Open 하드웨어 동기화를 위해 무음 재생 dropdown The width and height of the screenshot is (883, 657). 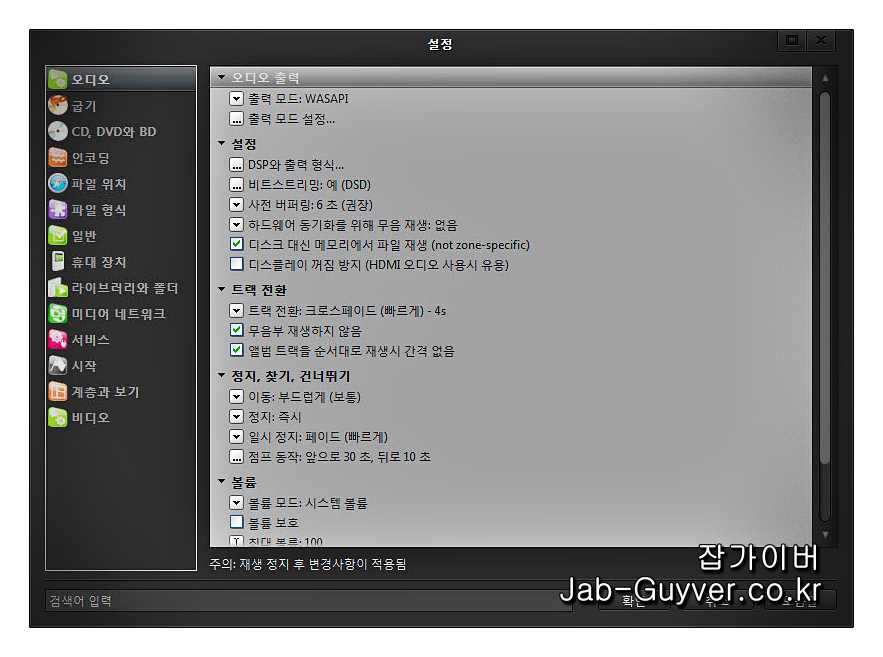(x=237, y=225)
